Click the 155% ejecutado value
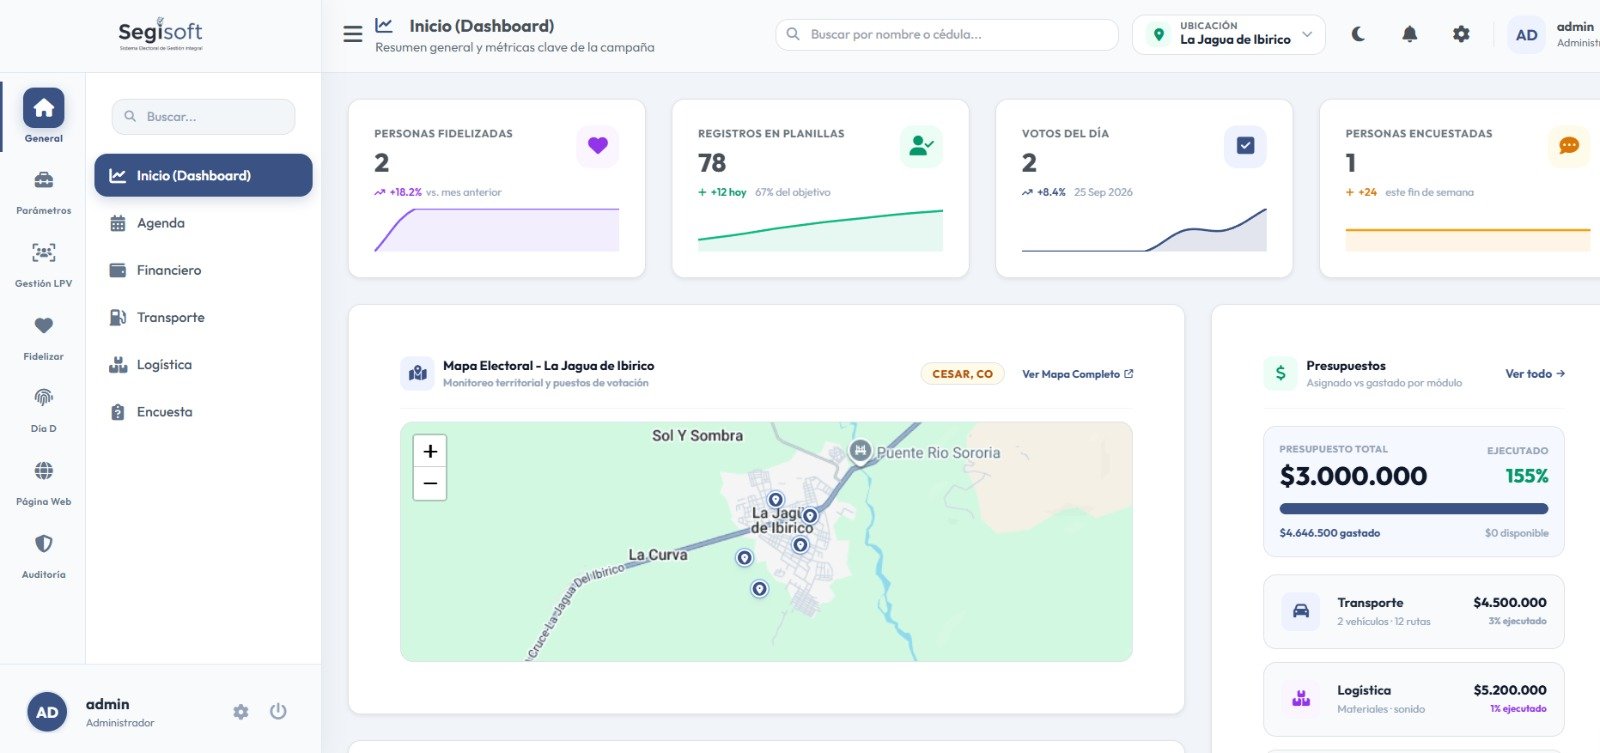The image size is (1600, 753). point(1527,476)
